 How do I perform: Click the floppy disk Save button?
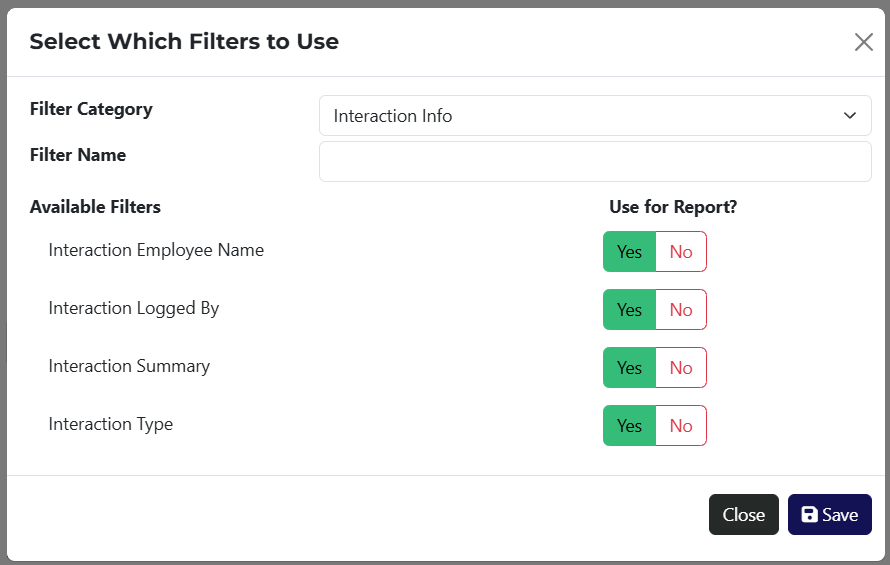(x=829, y=515)
